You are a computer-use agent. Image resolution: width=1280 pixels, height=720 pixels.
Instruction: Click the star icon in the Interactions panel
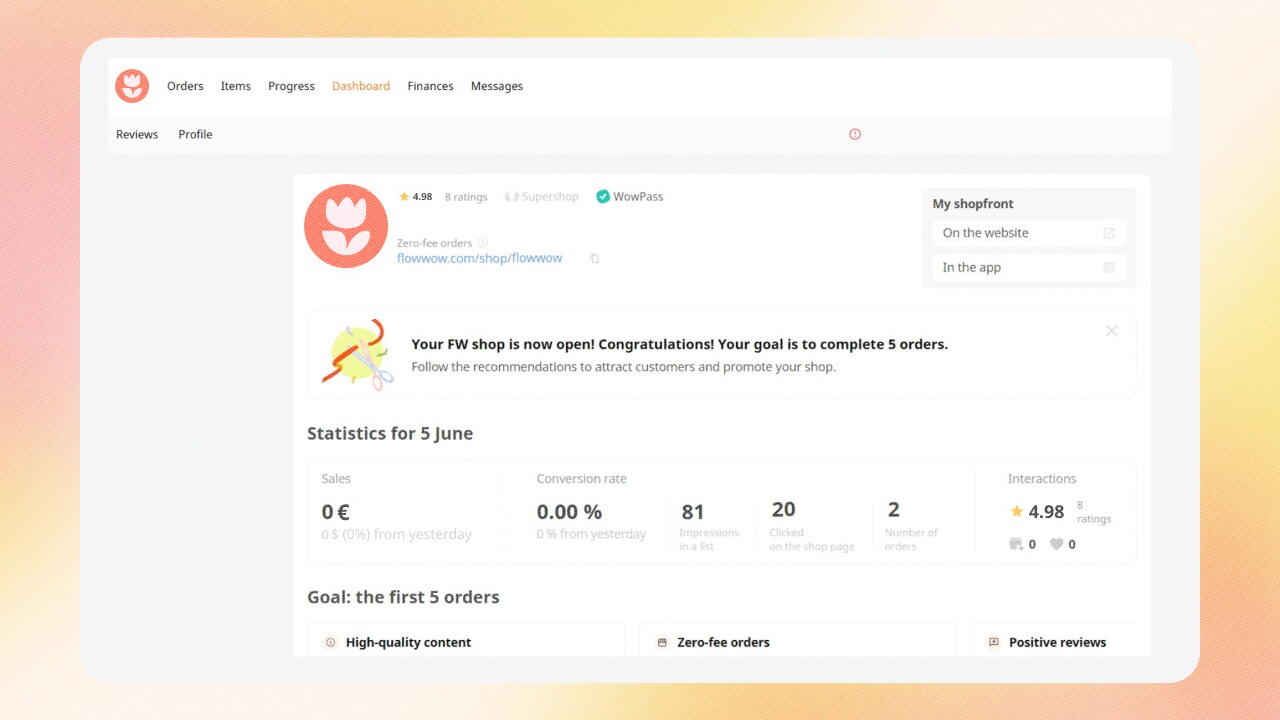[1017, 511]
